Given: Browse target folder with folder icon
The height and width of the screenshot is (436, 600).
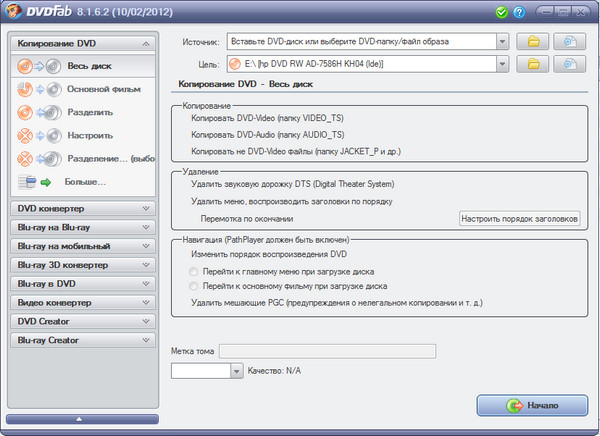Looking at the screenshot, I should (x=533, y=64).
